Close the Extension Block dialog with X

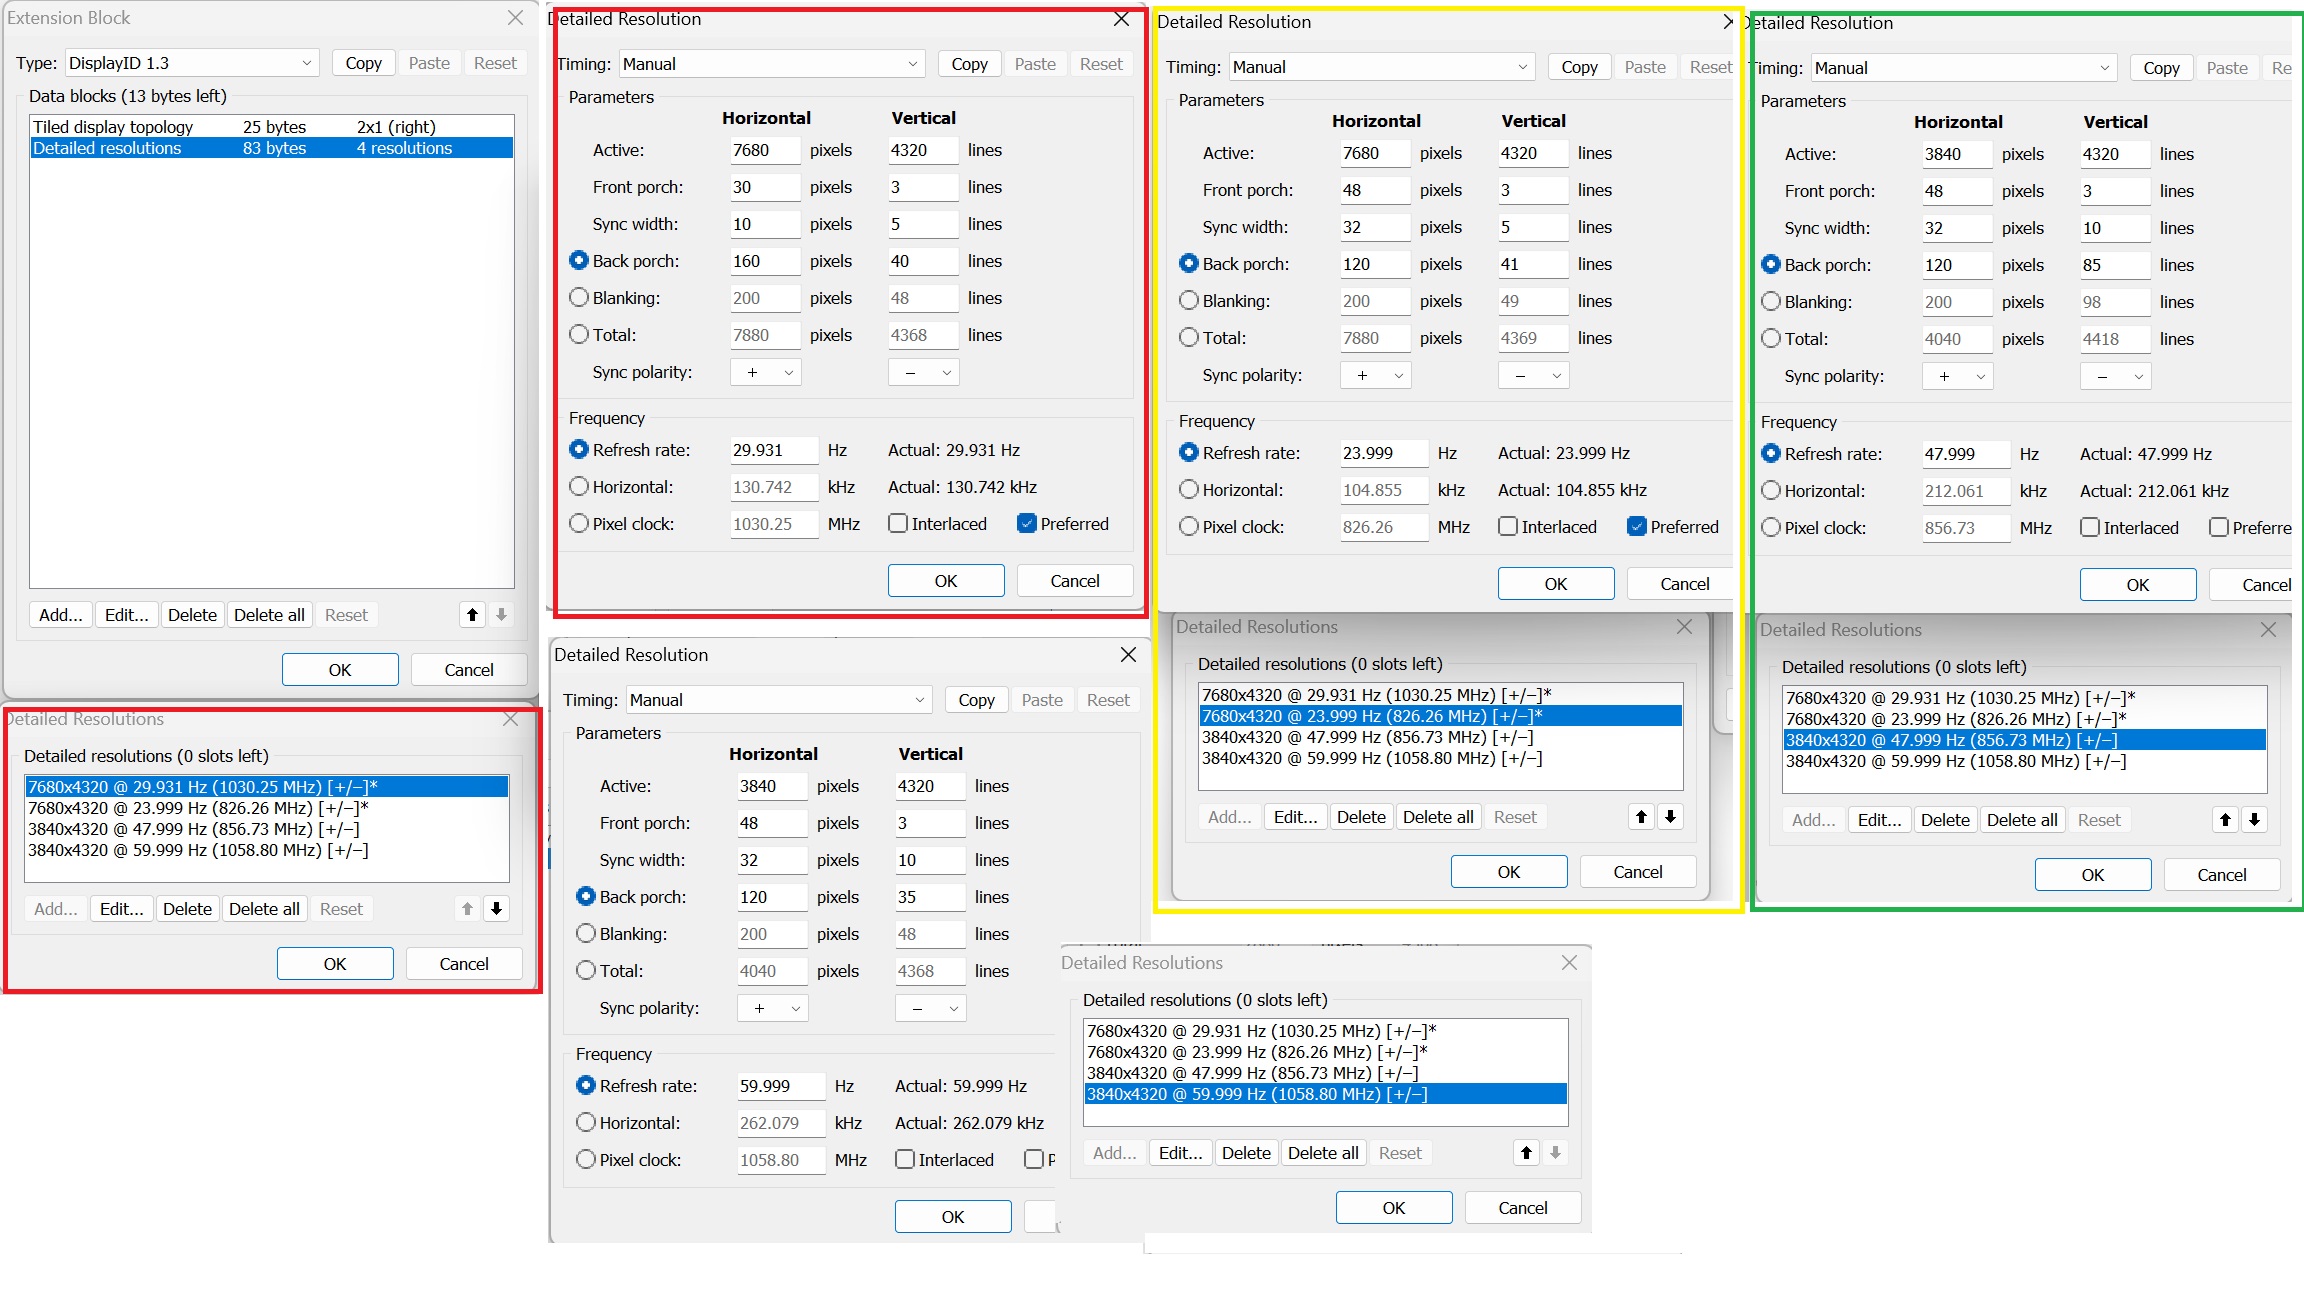(515, 18)
